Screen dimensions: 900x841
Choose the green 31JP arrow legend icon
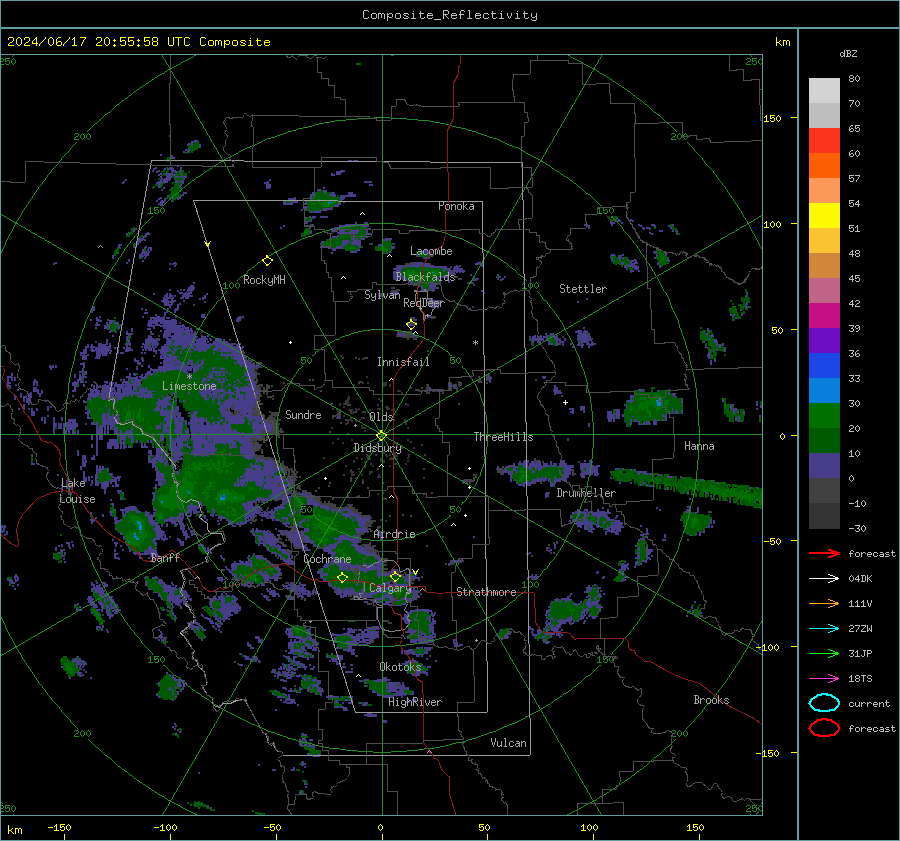824,653
